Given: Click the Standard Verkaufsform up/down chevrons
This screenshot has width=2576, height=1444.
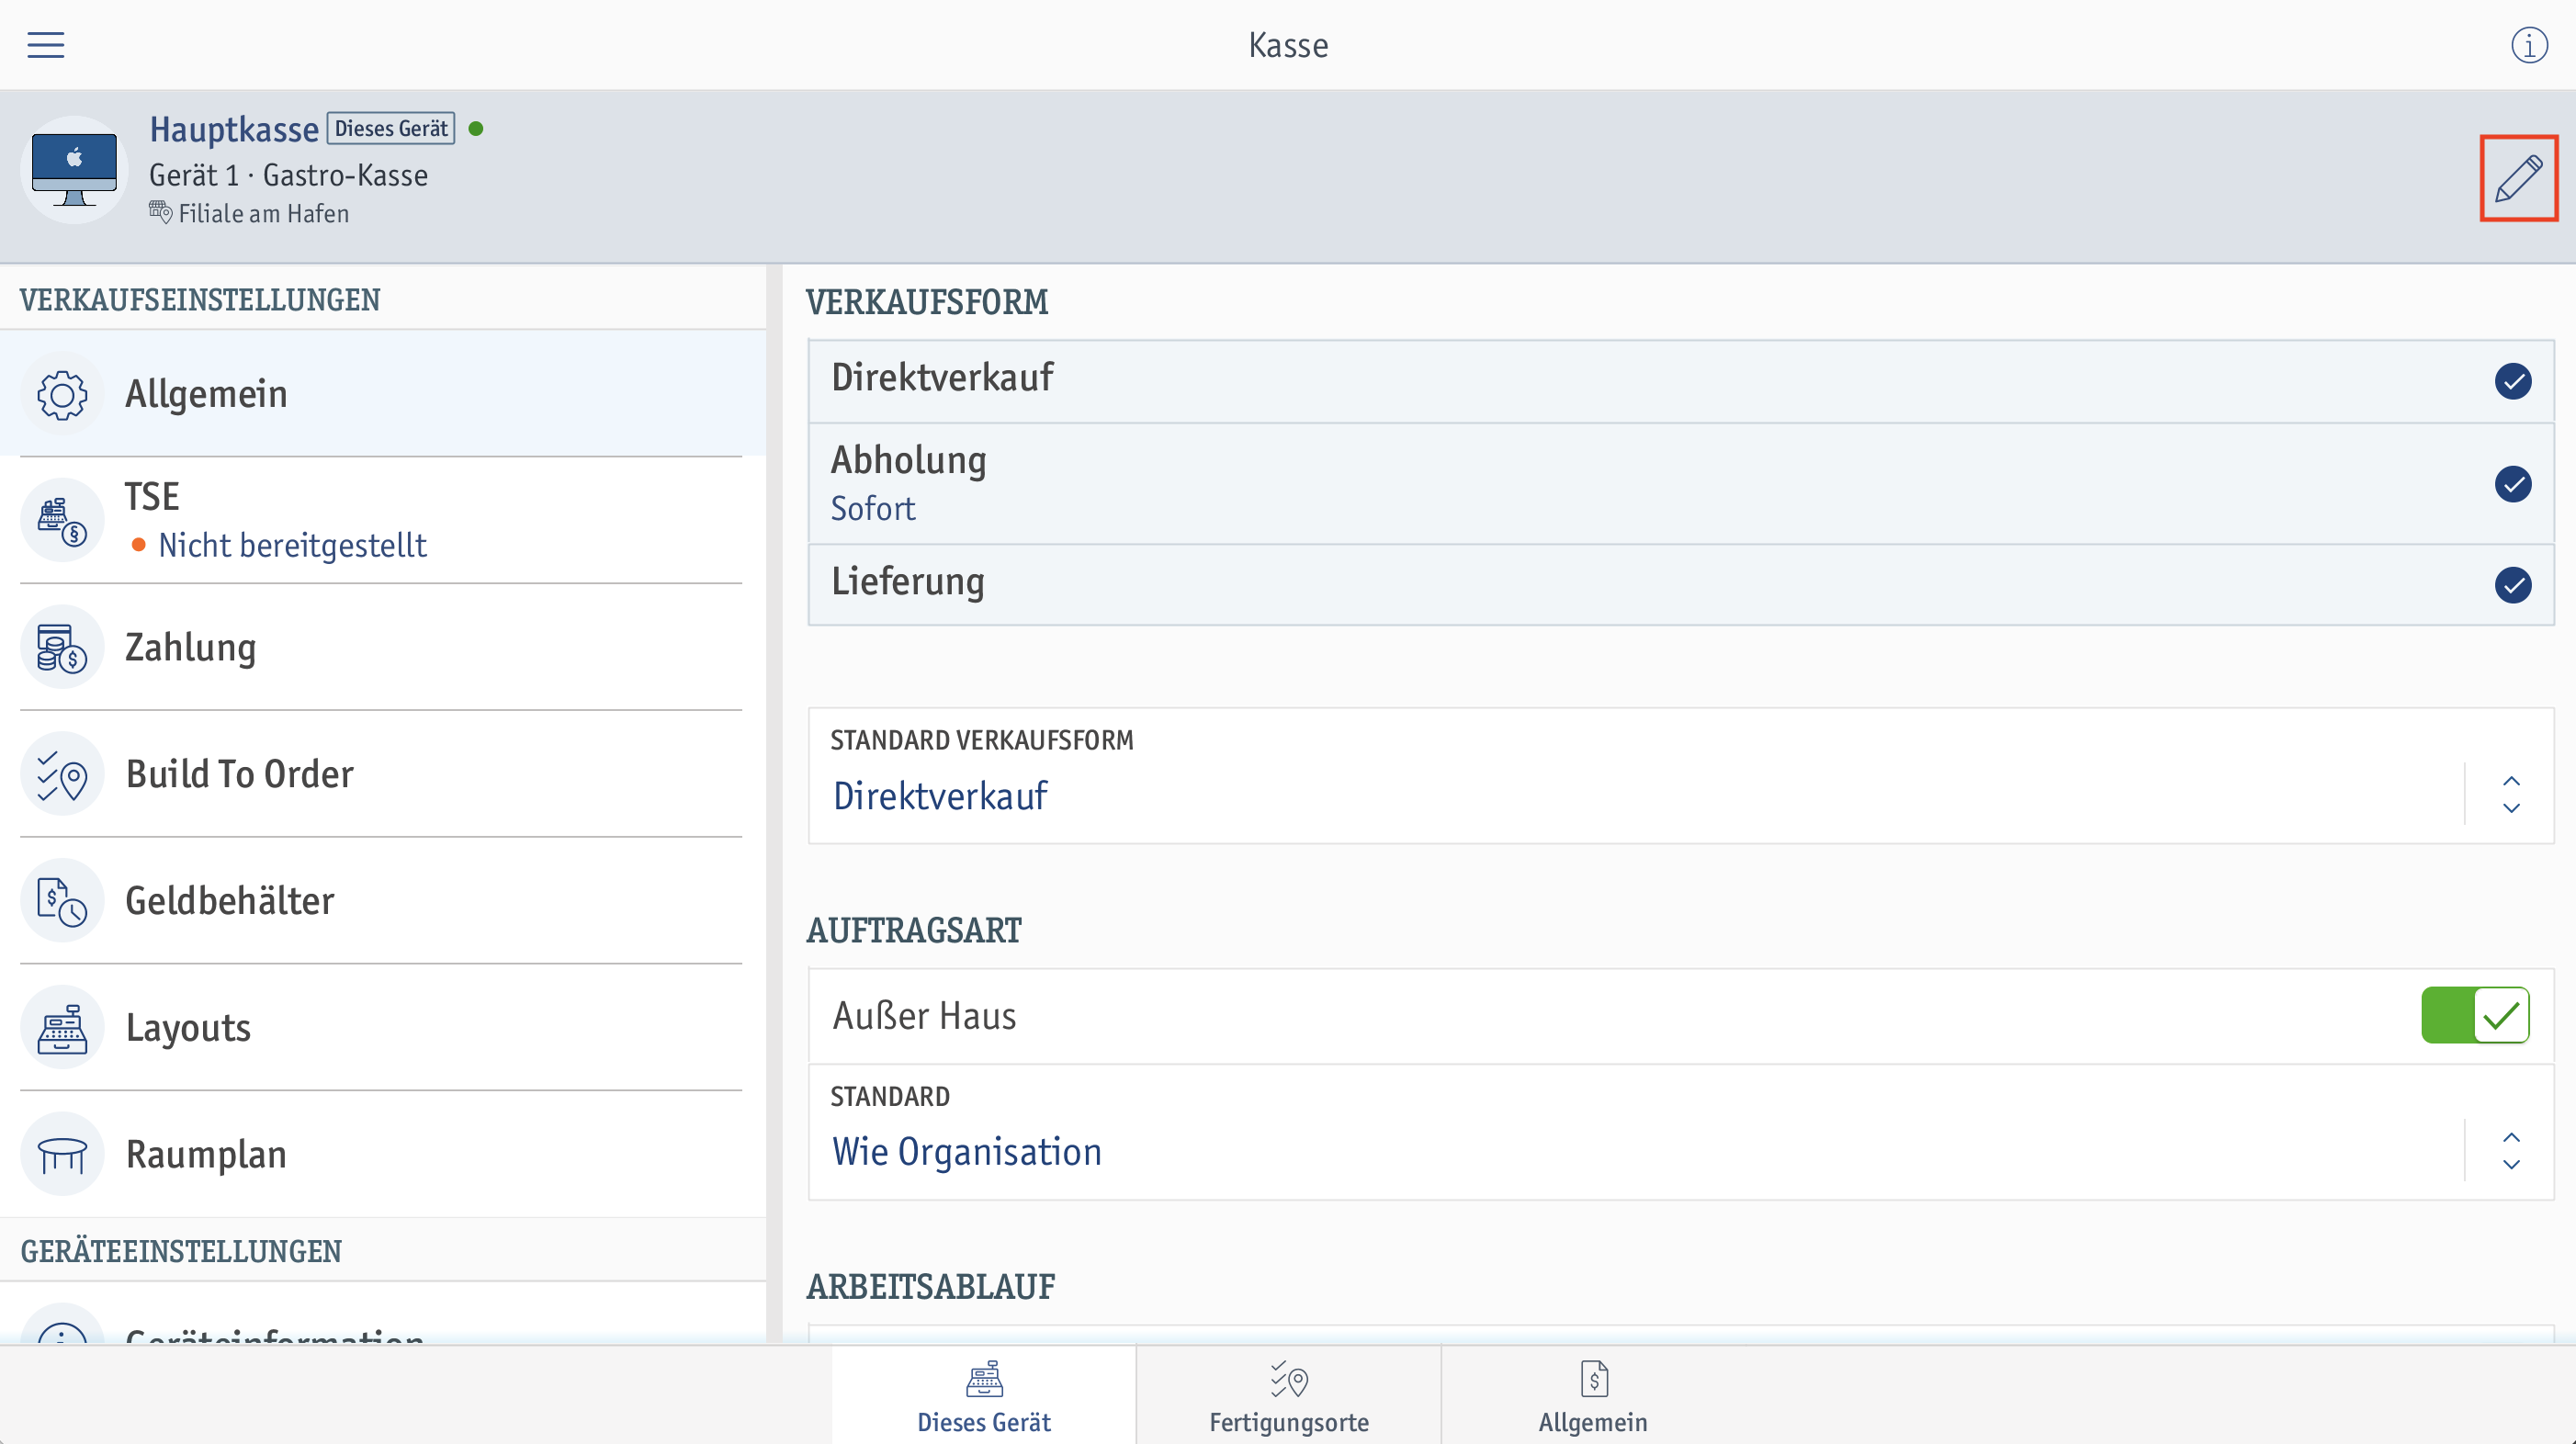Looking at the screenshot, I should tap(2511, 794).
